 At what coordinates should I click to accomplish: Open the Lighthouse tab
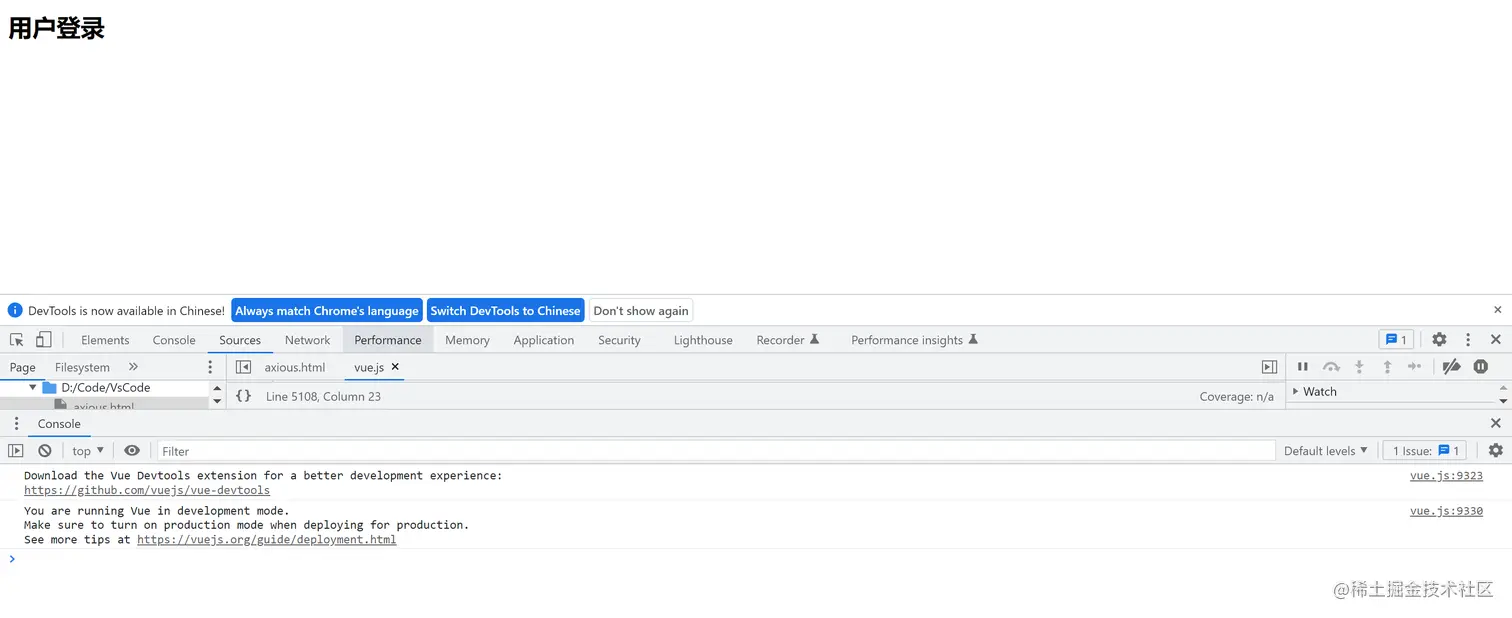tap(703, 340)
